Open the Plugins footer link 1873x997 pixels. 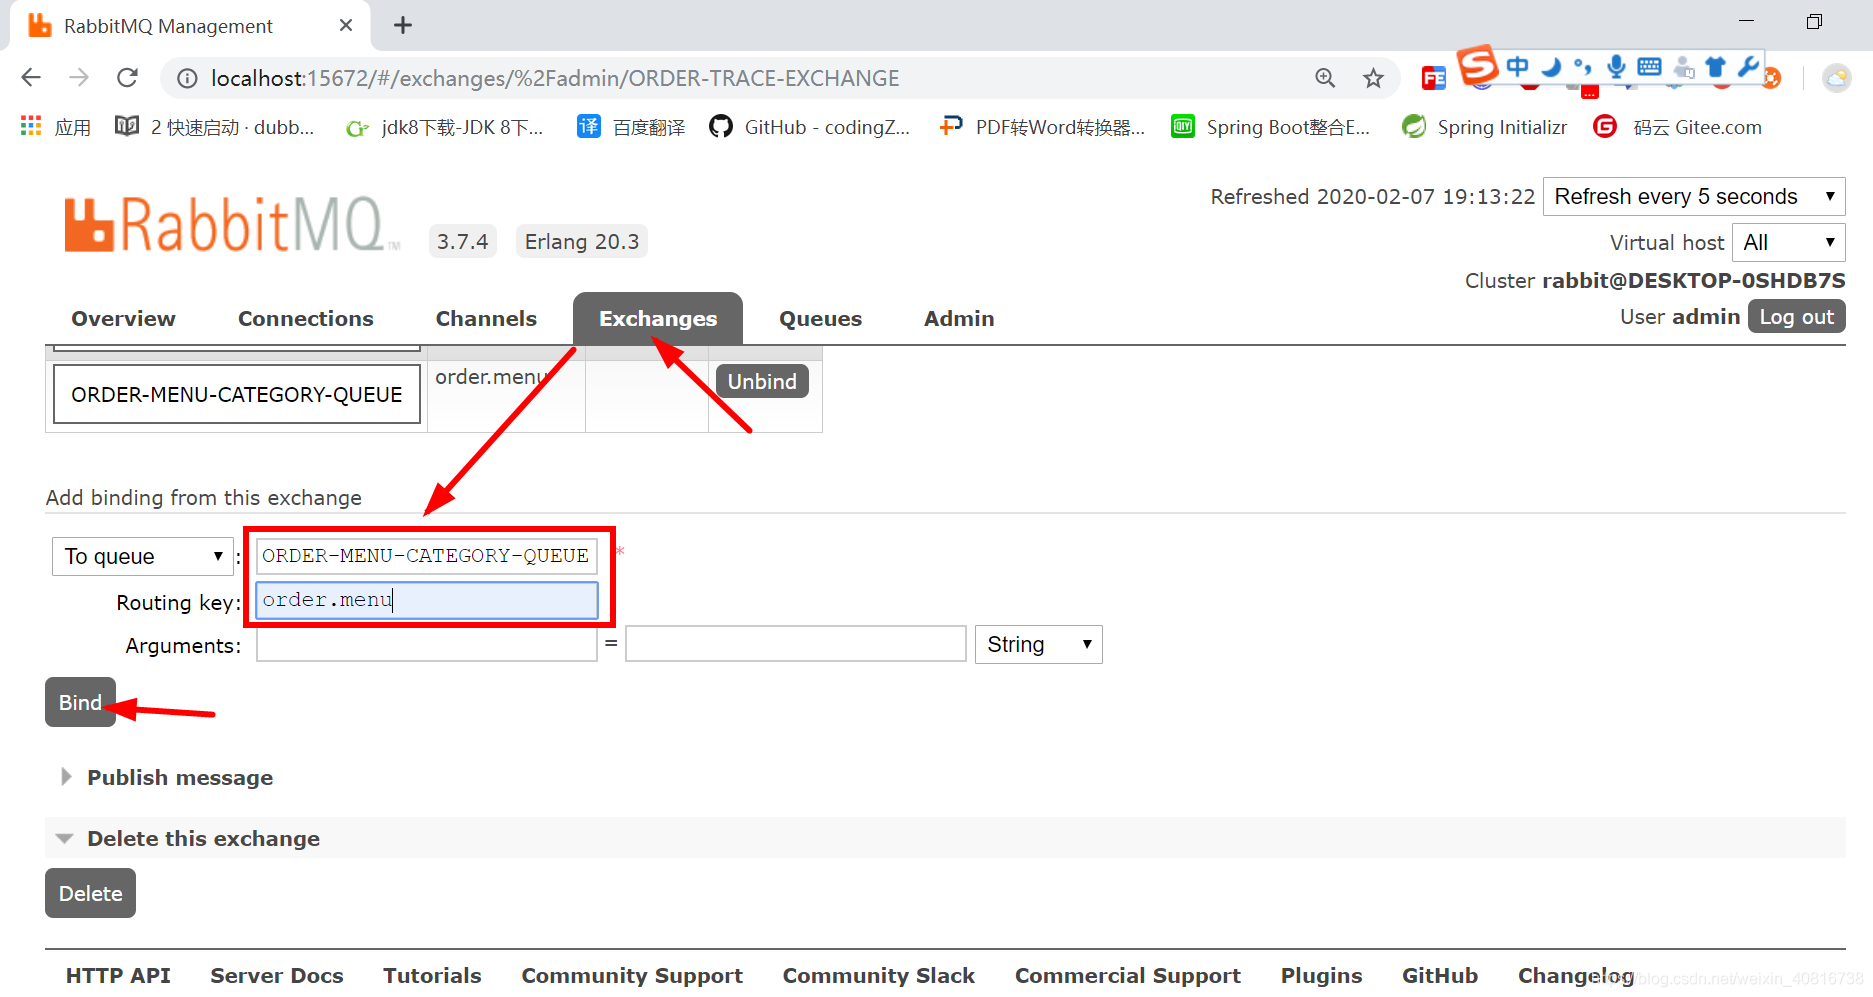(1322, 975)
